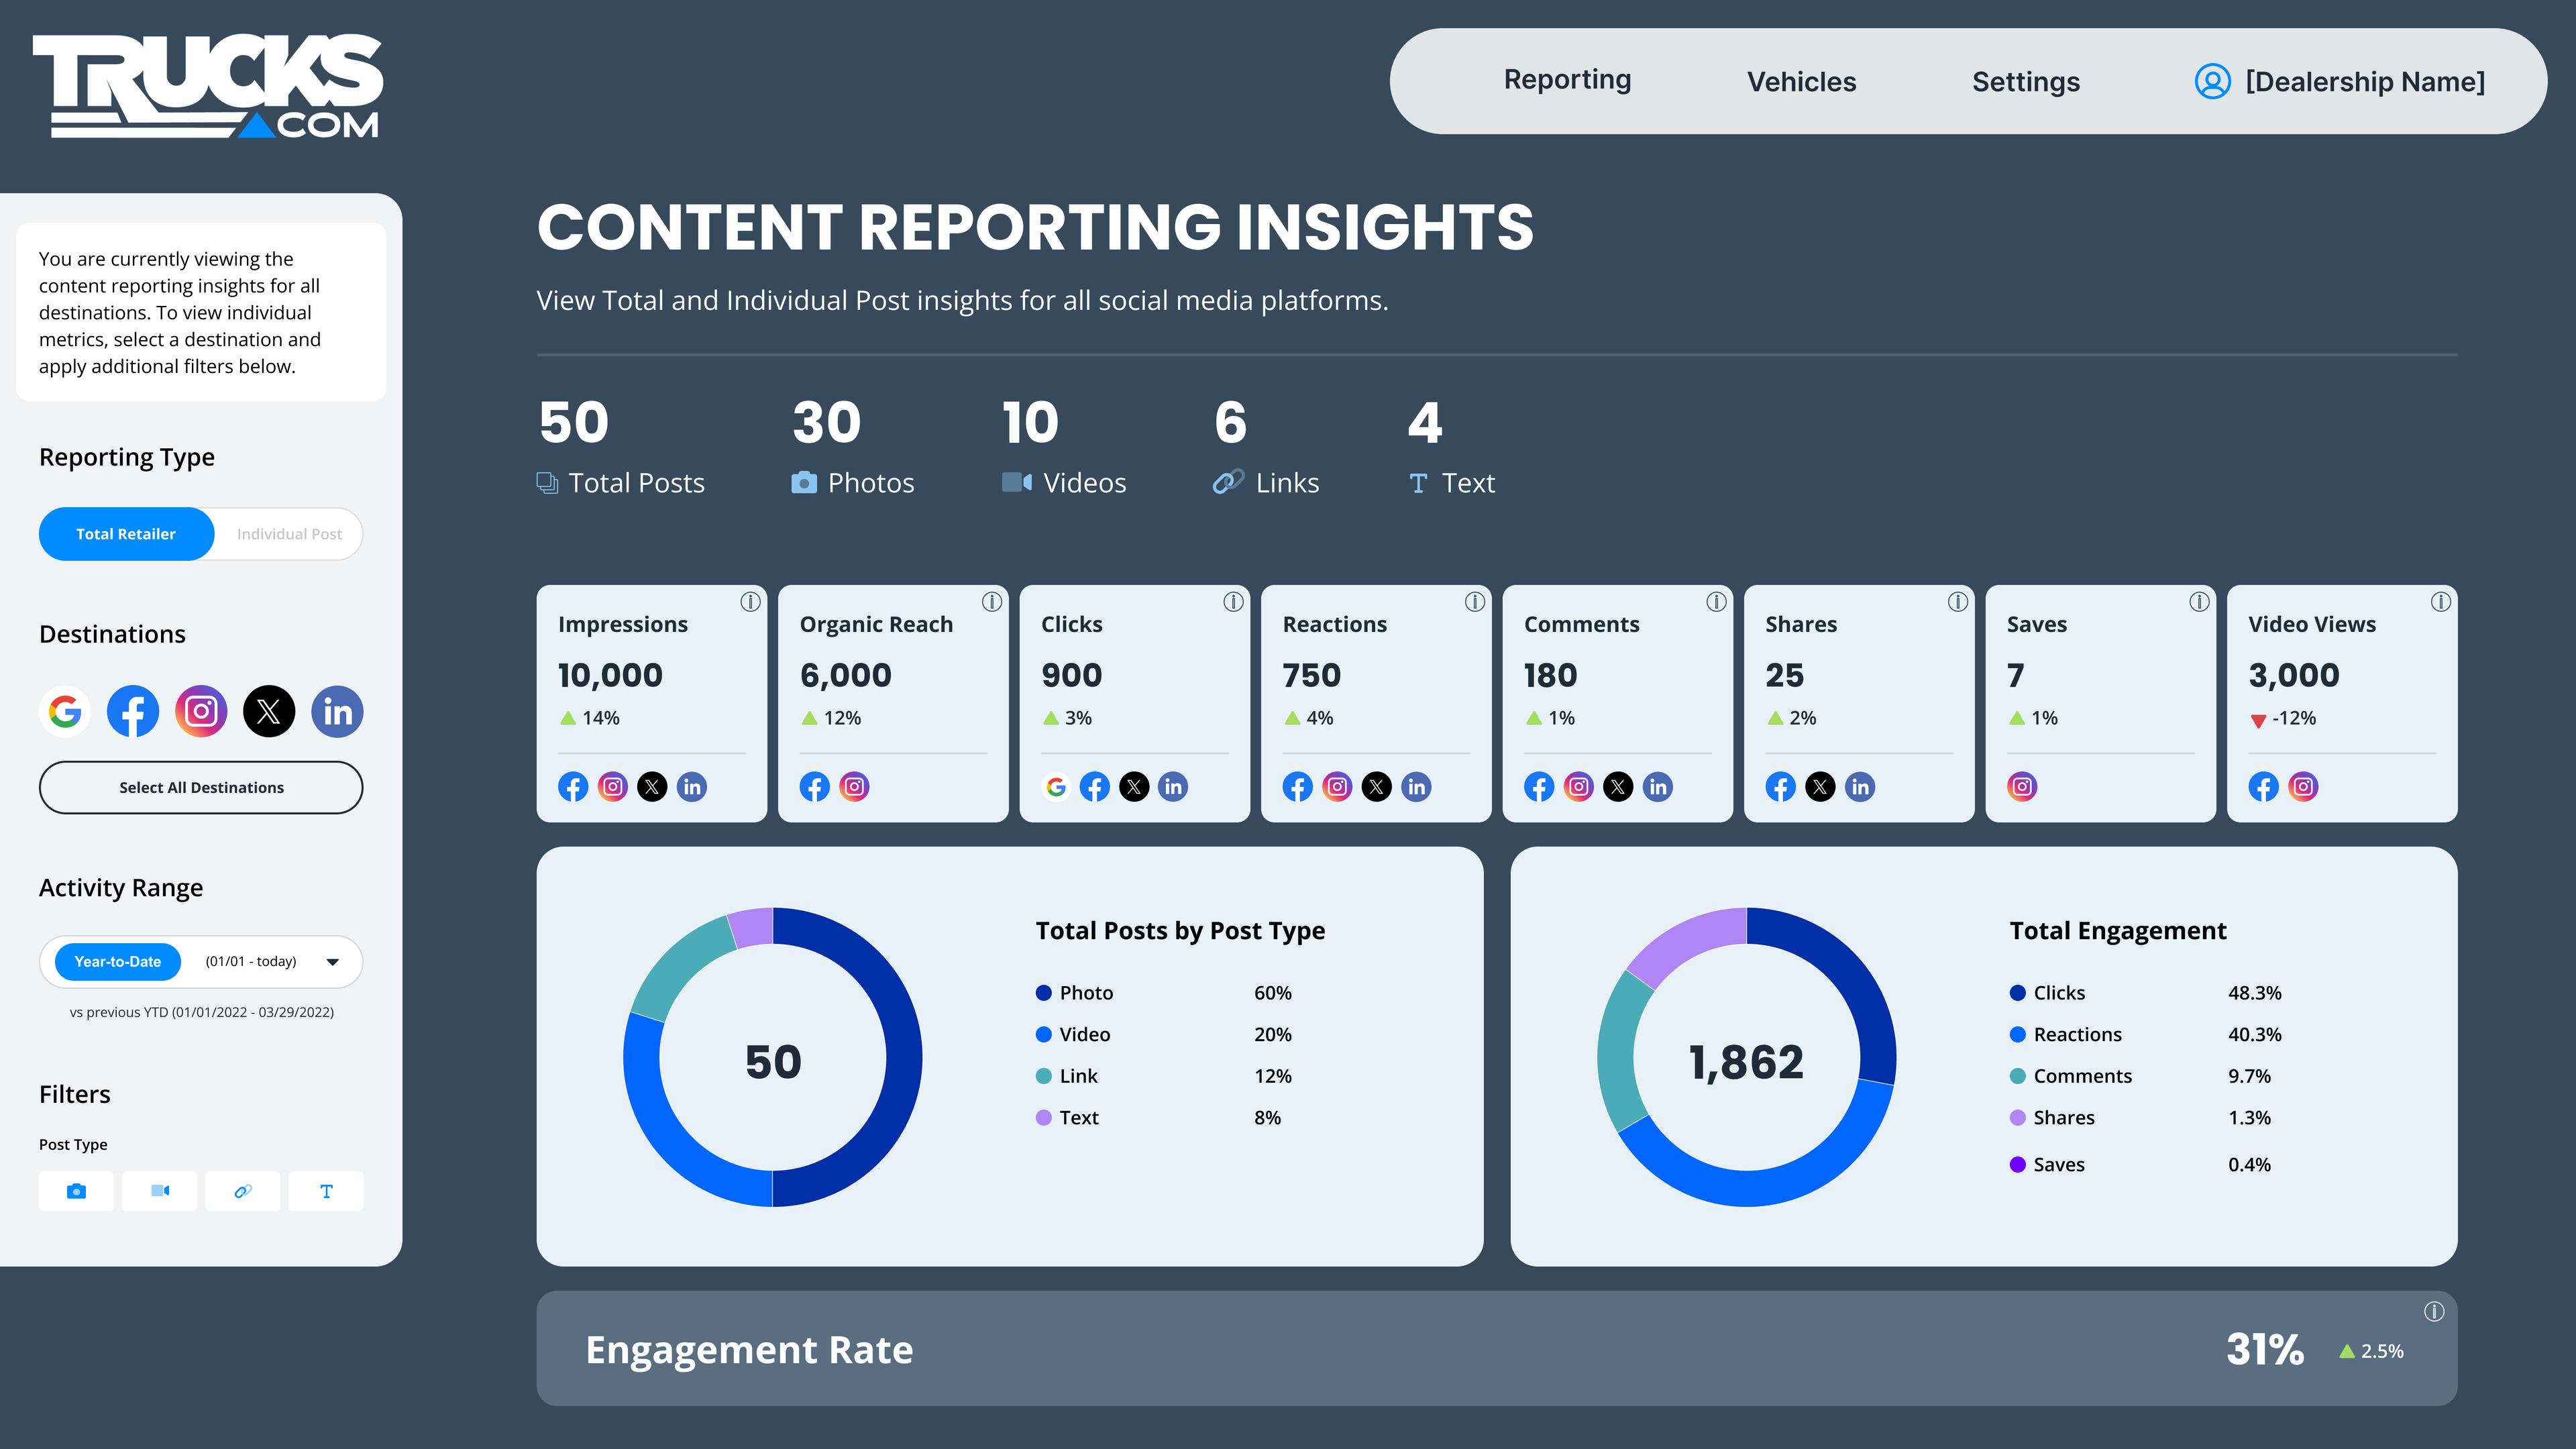Switch to Individual Post reporting type

point(289,534)
